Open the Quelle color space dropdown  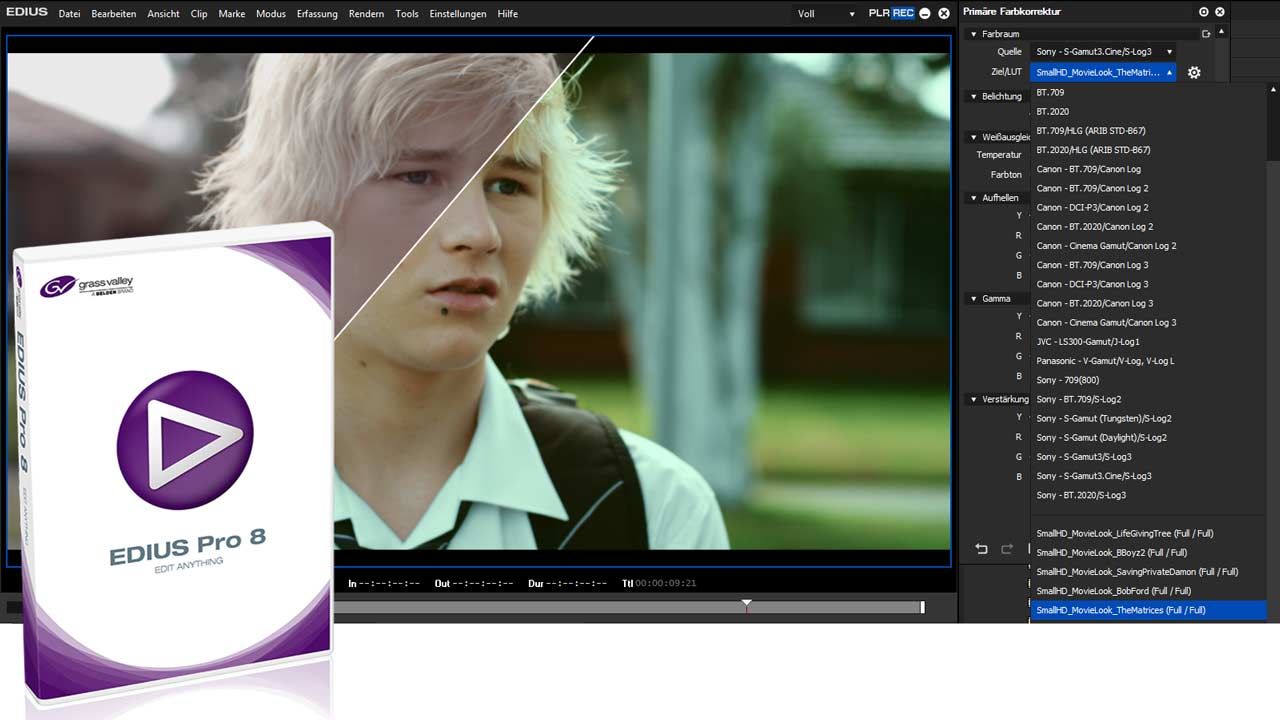click(1103, 52)
